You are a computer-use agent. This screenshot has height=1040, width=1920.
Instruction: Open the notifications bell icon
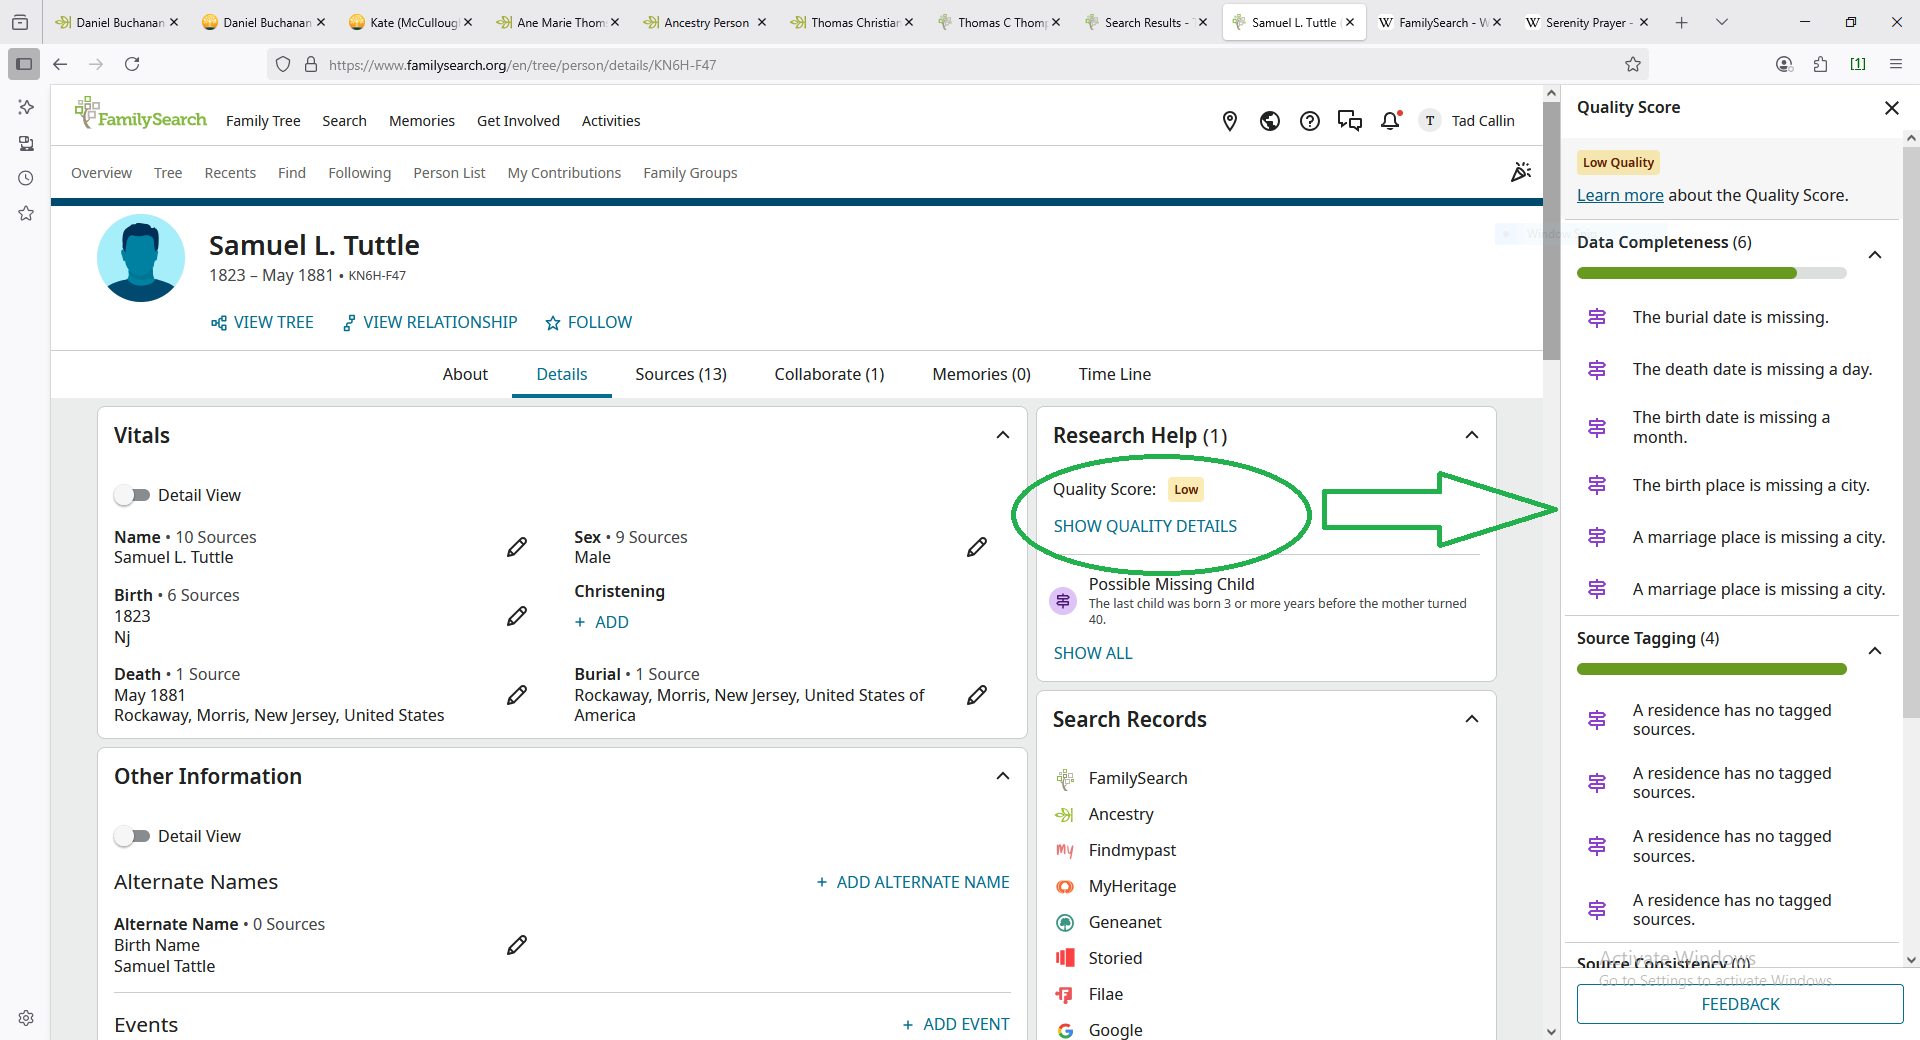tap(1390, 121)
